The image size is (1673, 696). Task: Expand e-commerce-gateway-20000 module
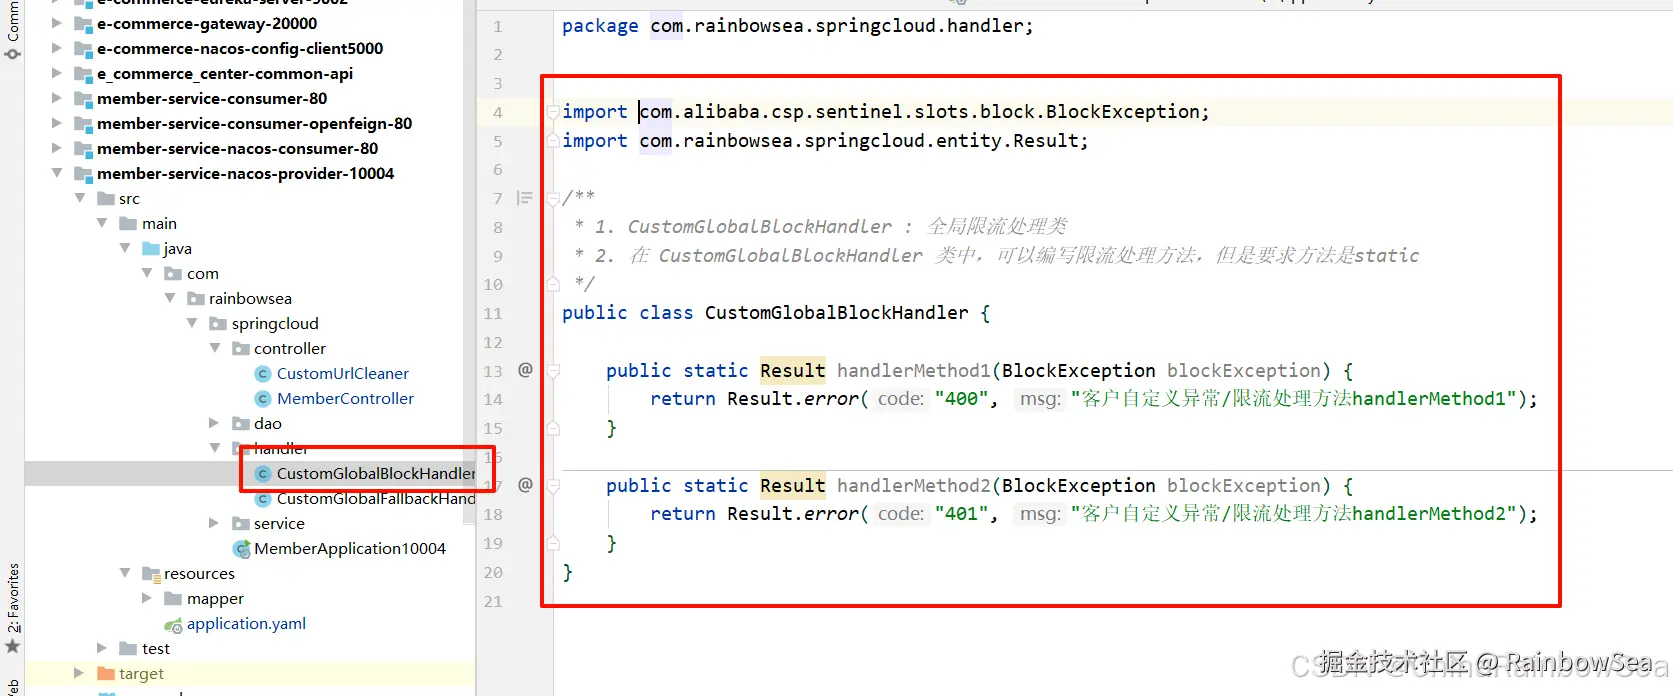57,23
